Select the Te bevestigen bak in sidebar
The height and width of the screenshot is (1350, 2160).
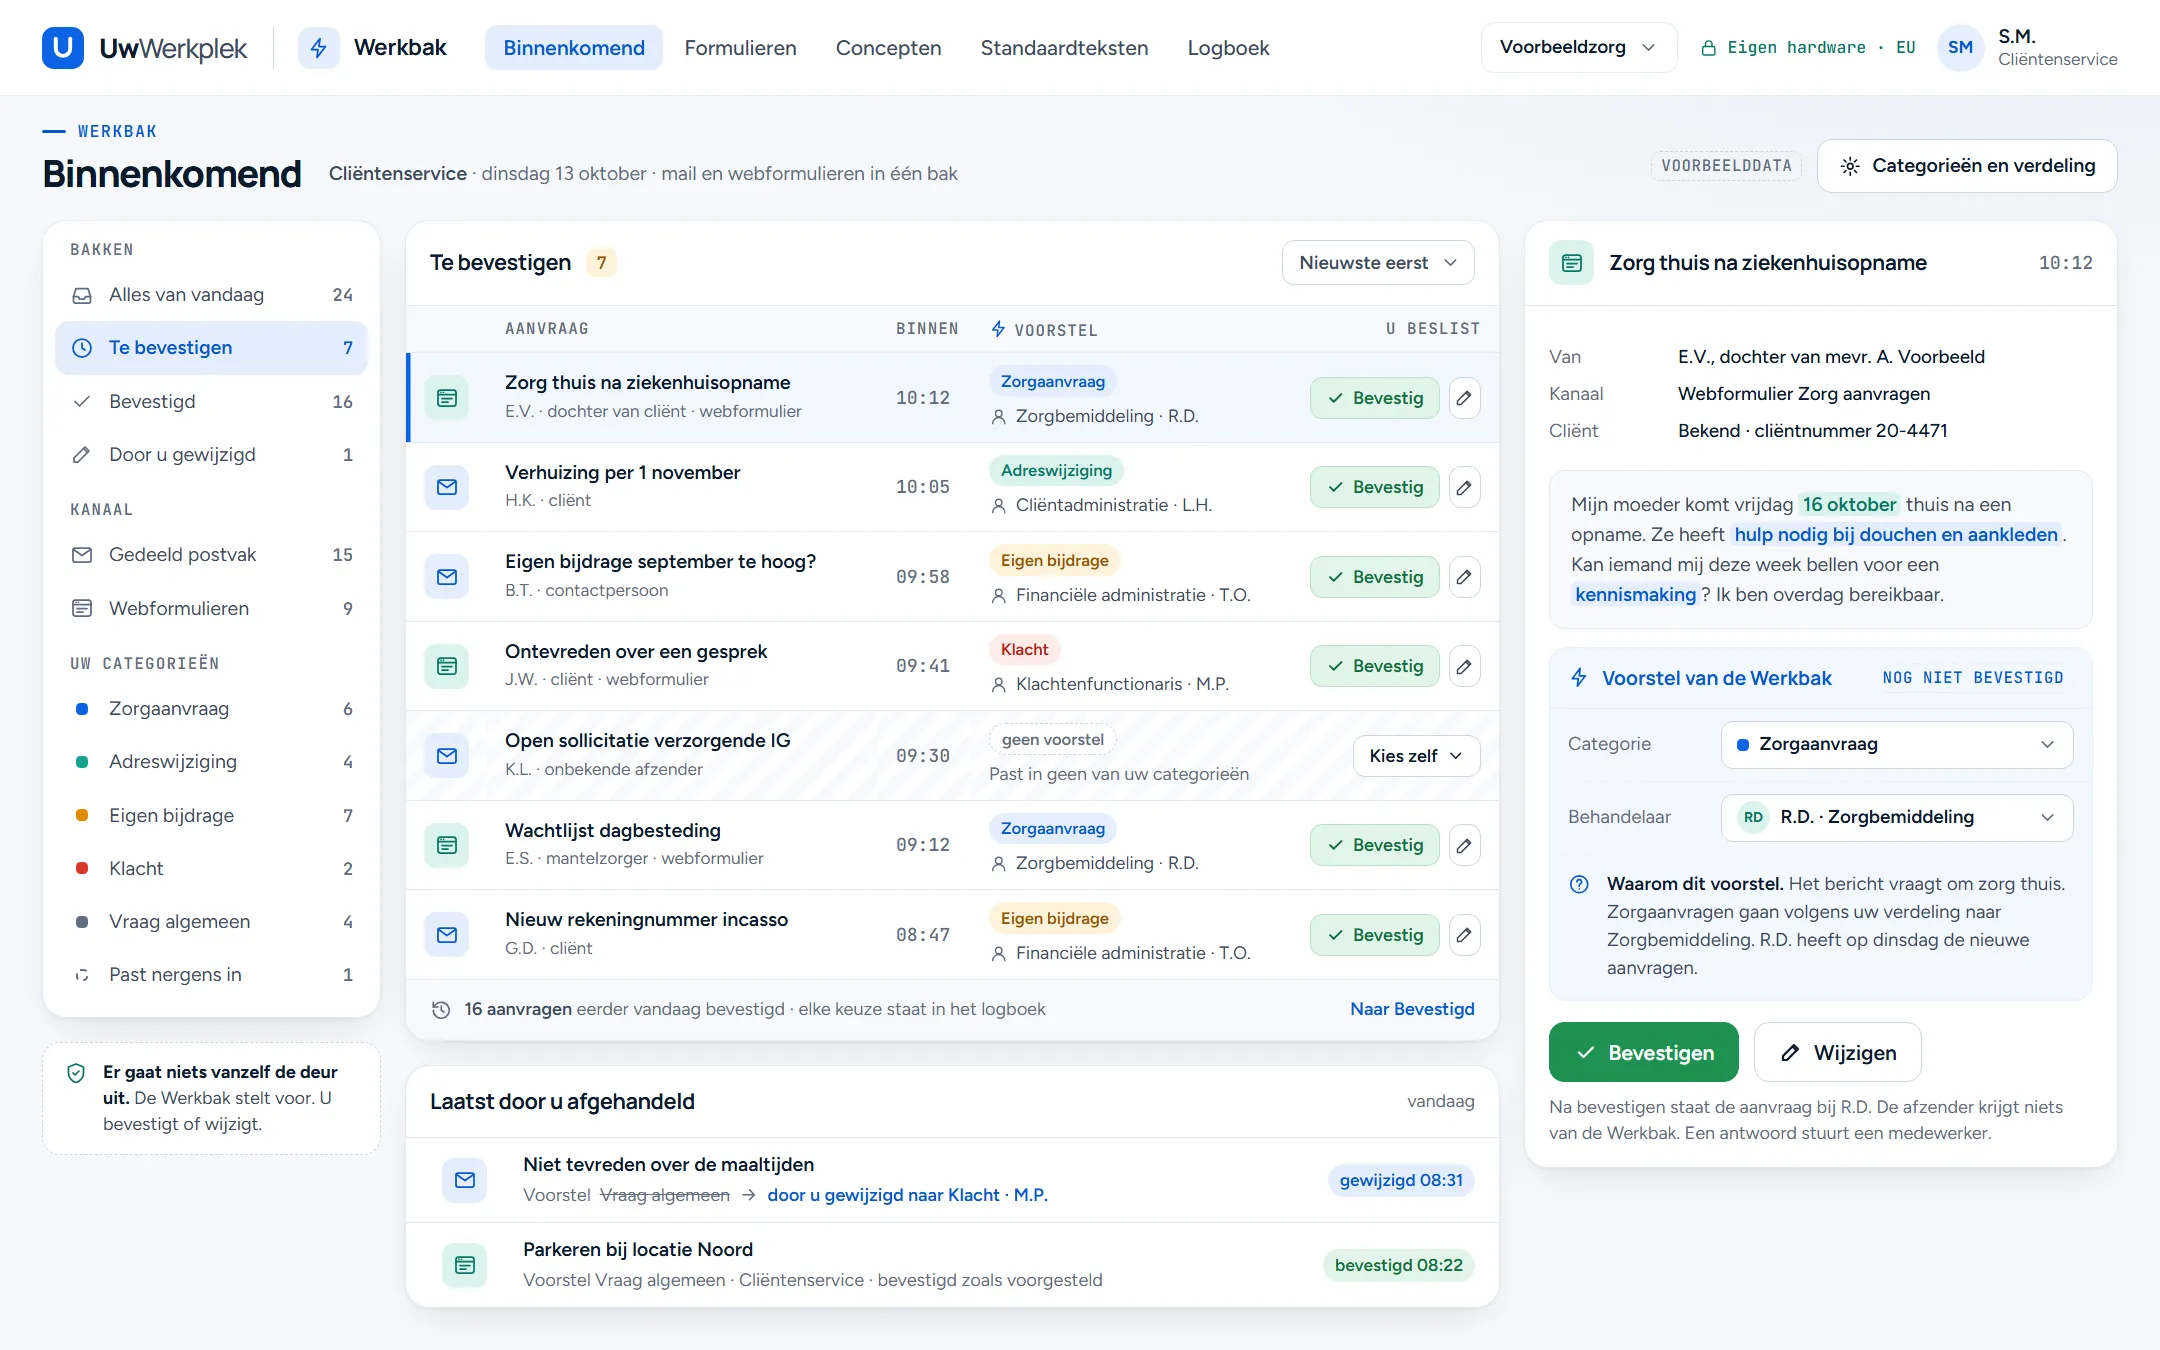(211, 348)
